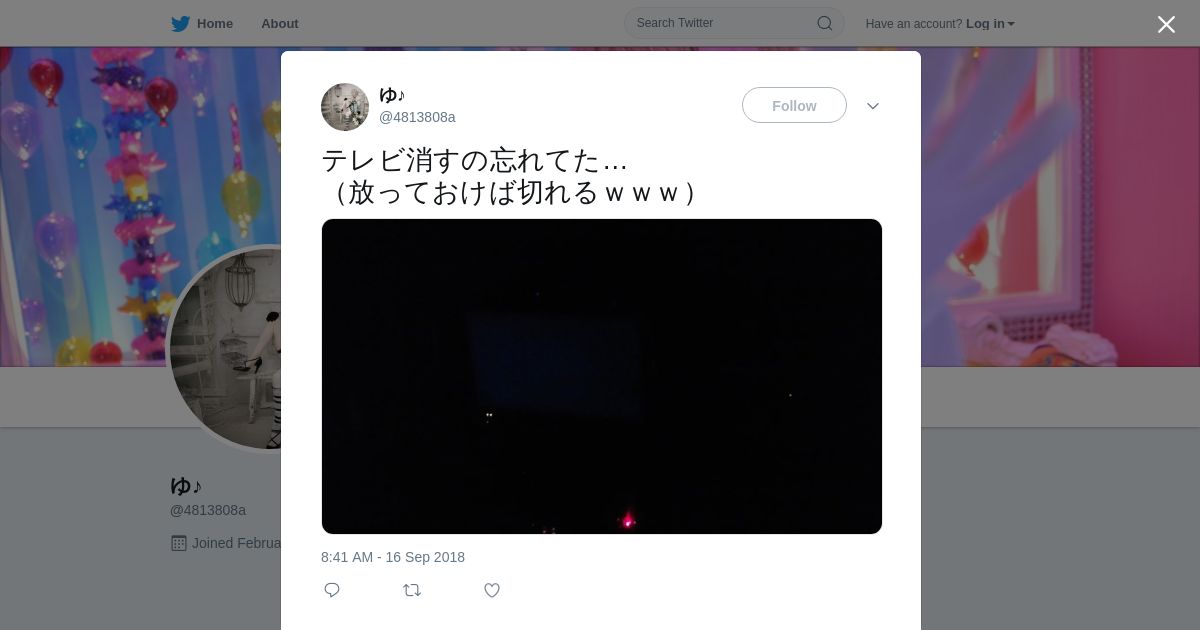Open the dark tweet photo
This screenshot has width=1200, height=630.
pyautogui.click(x=602, y=376)
